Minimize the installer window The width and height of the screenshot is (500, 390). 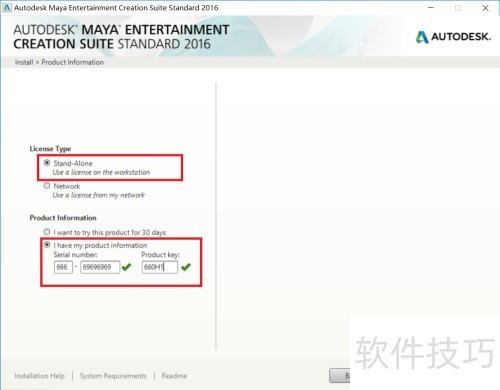click(x=431, y=7)
